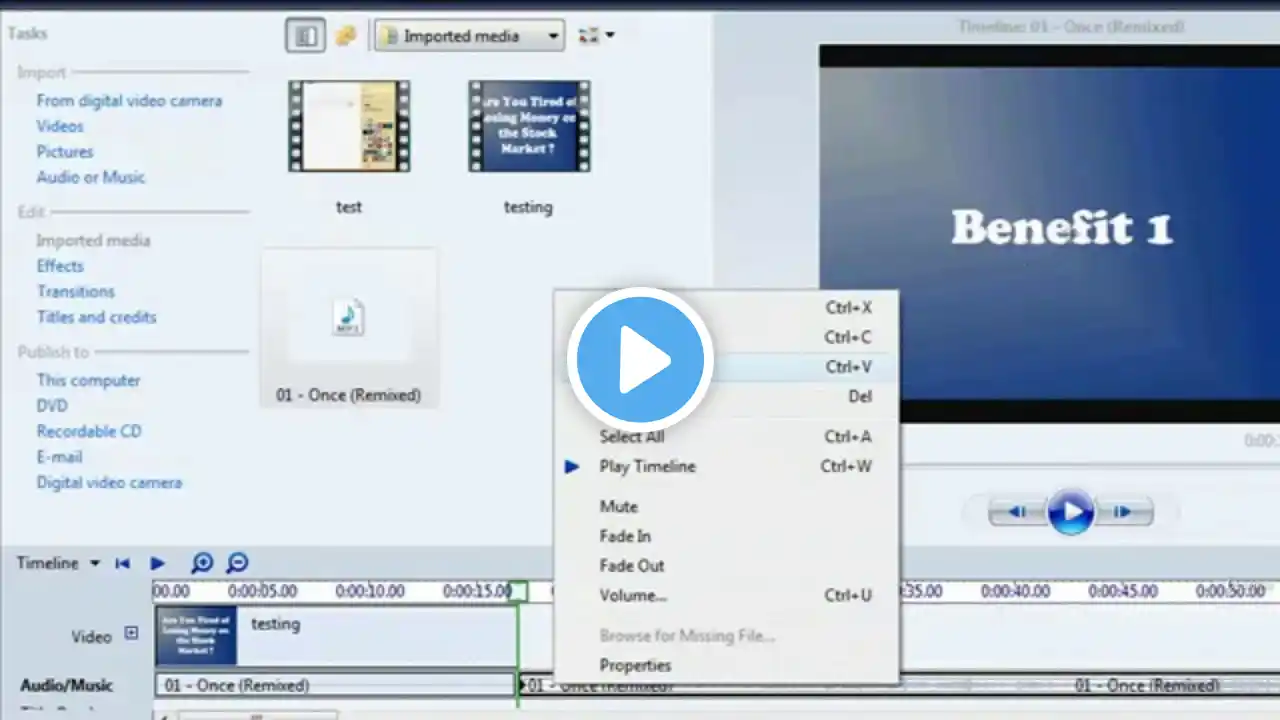Click the green playhead marker on timeline

518,591
